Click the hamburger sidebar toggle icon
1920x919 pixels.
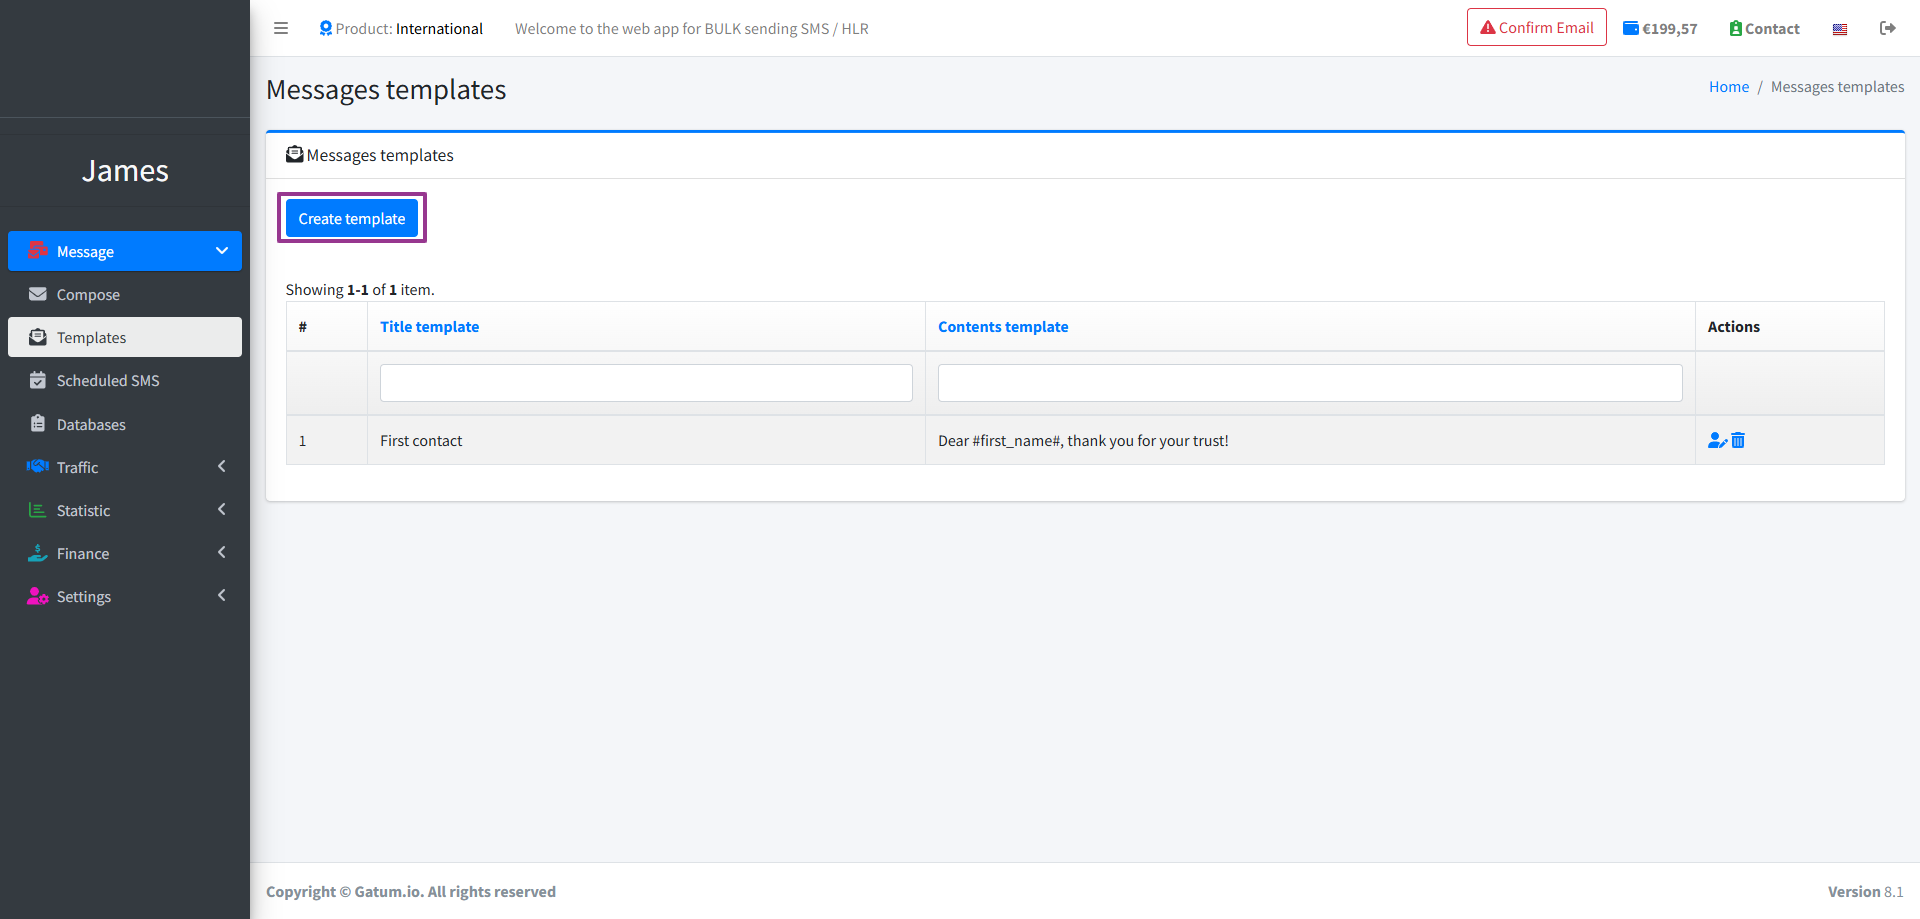(281, 28)
